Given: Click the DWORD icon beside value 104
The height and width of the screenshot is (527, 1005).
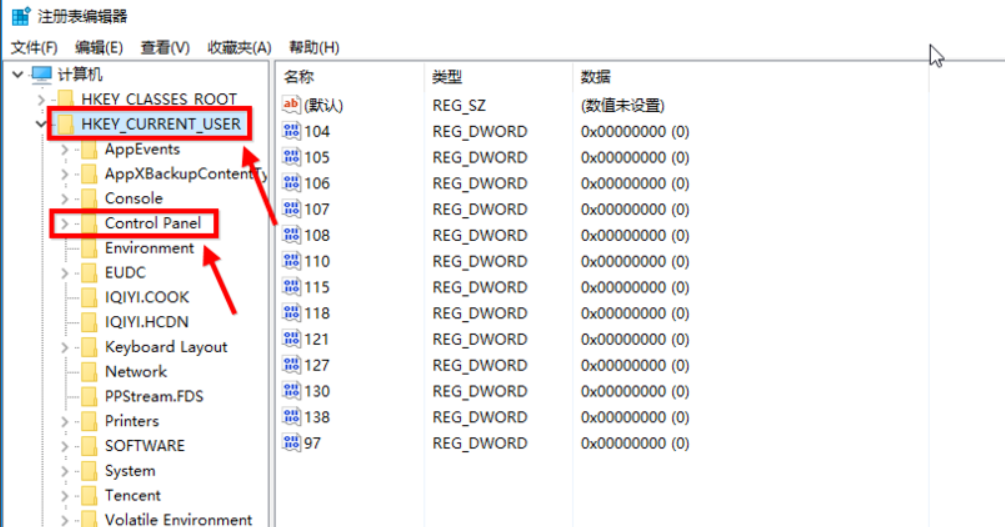Looking at the screenshot, I should click(x=292, y=131).
